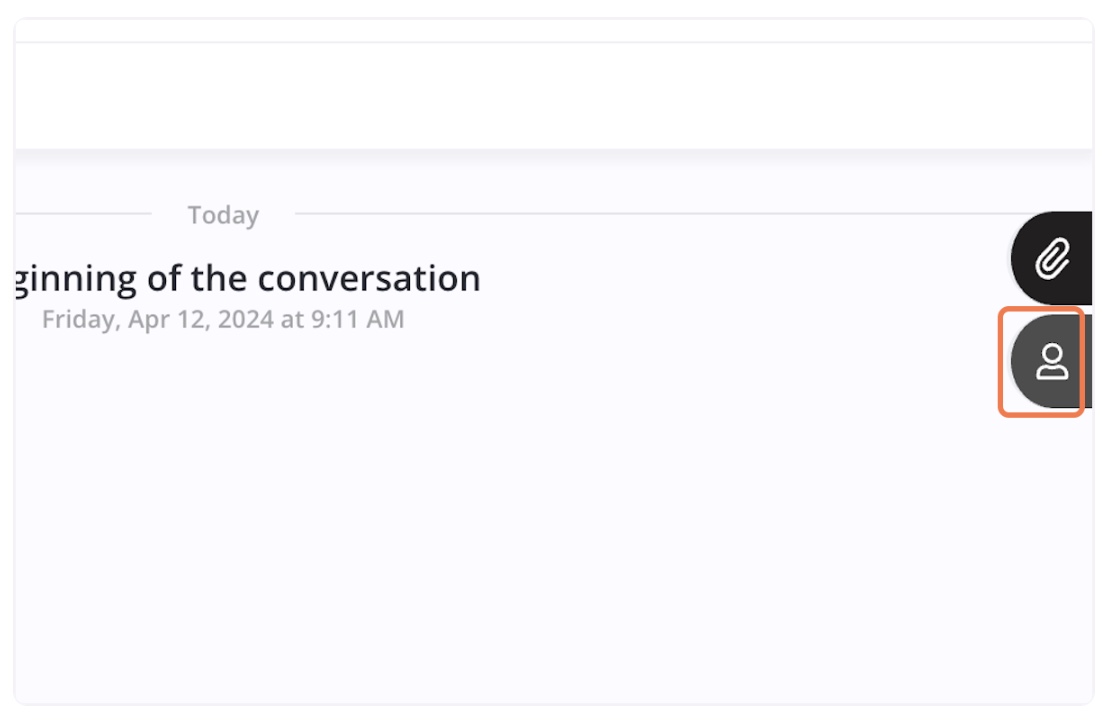
Task: Click the word "conversation" in the heading
Action: pyautogui.click(x=369, y=278)
